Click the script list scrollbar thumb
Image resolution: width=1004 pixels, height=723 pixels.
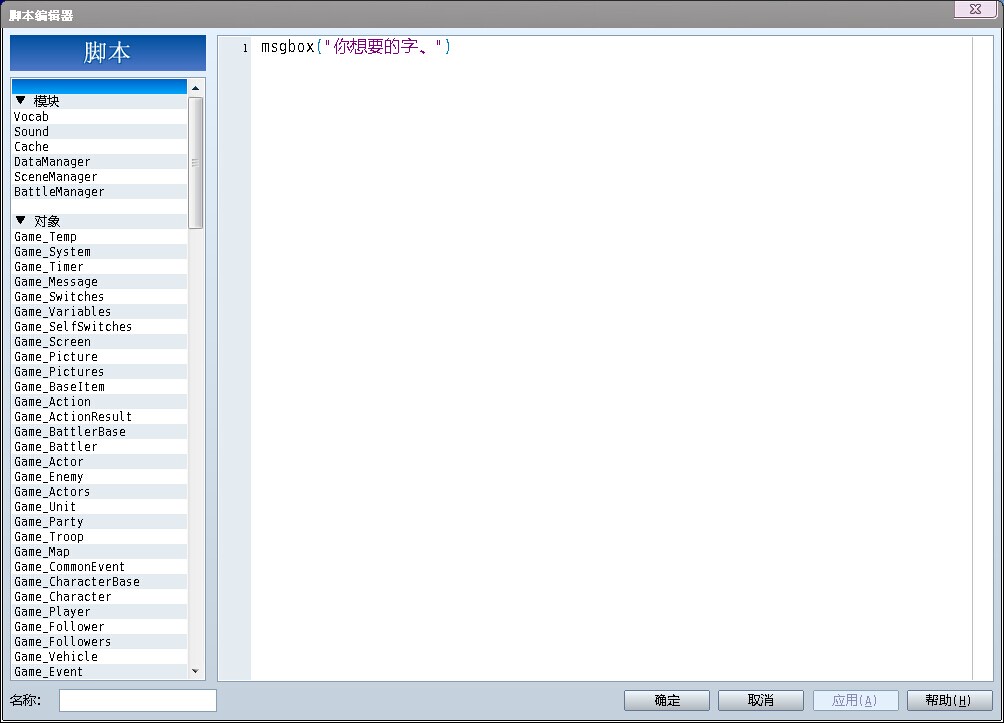point(195,163)
